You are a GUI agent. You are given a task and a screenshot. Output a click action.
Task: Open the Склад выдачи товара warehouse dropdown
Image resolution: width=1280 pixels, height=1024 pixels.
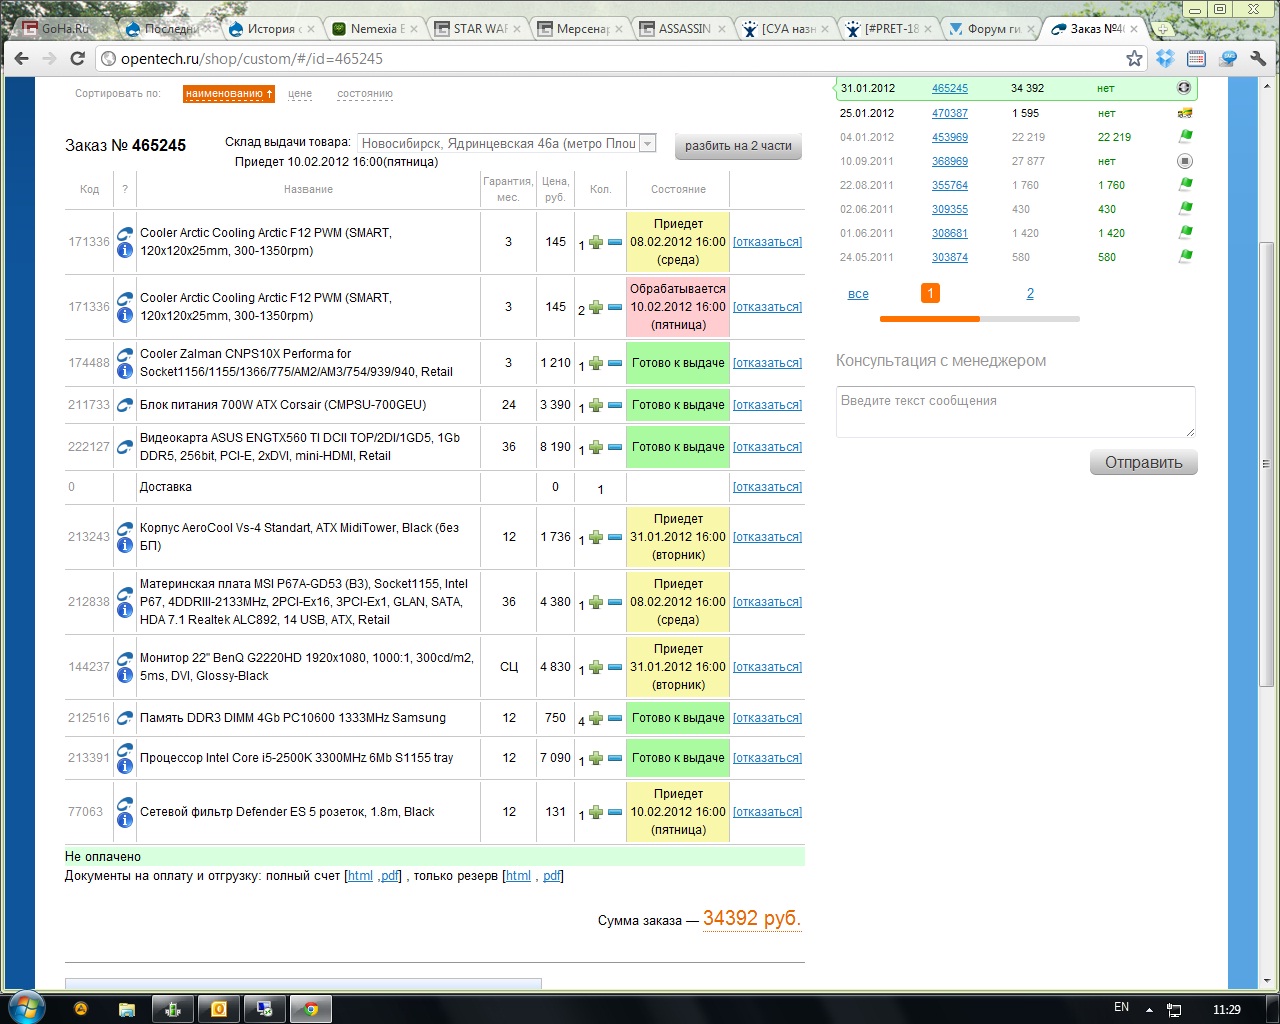[647, 144]
